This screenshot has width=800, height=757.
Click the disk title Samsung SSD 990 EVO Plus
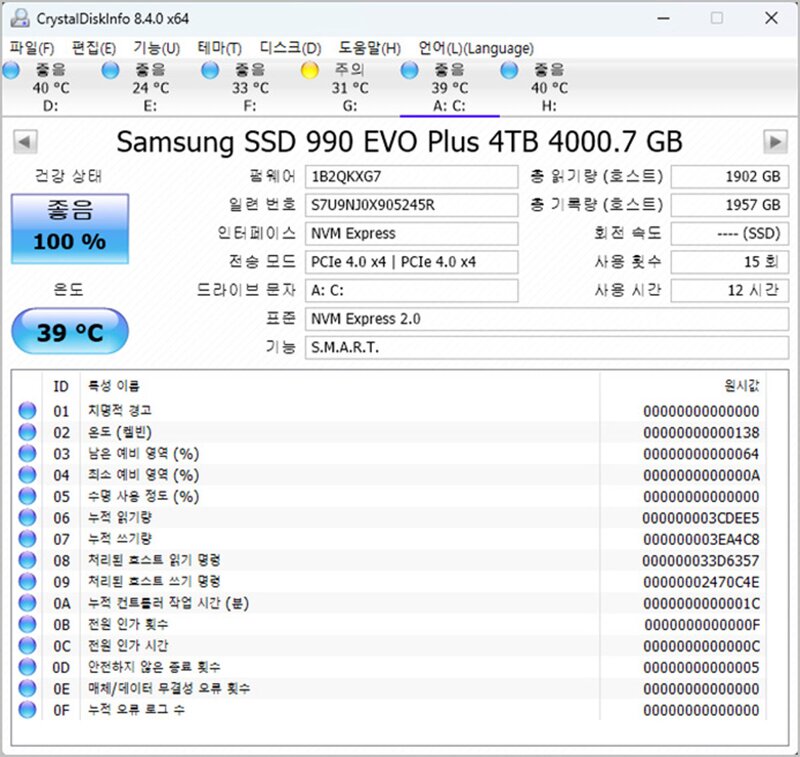coord(399,141)
